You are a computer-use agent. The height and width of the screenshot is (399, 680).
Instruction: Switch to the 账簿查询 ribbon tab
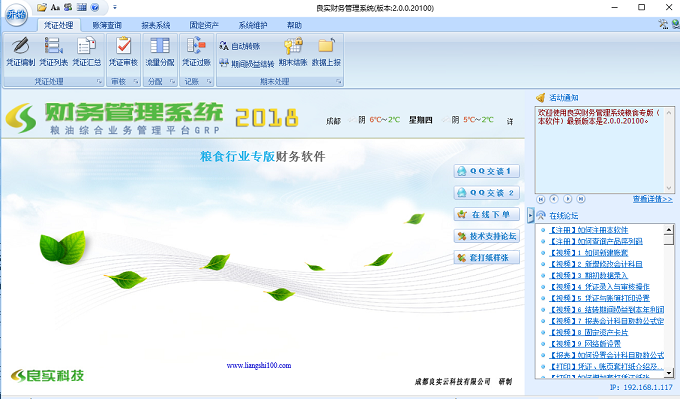(107, 25)
